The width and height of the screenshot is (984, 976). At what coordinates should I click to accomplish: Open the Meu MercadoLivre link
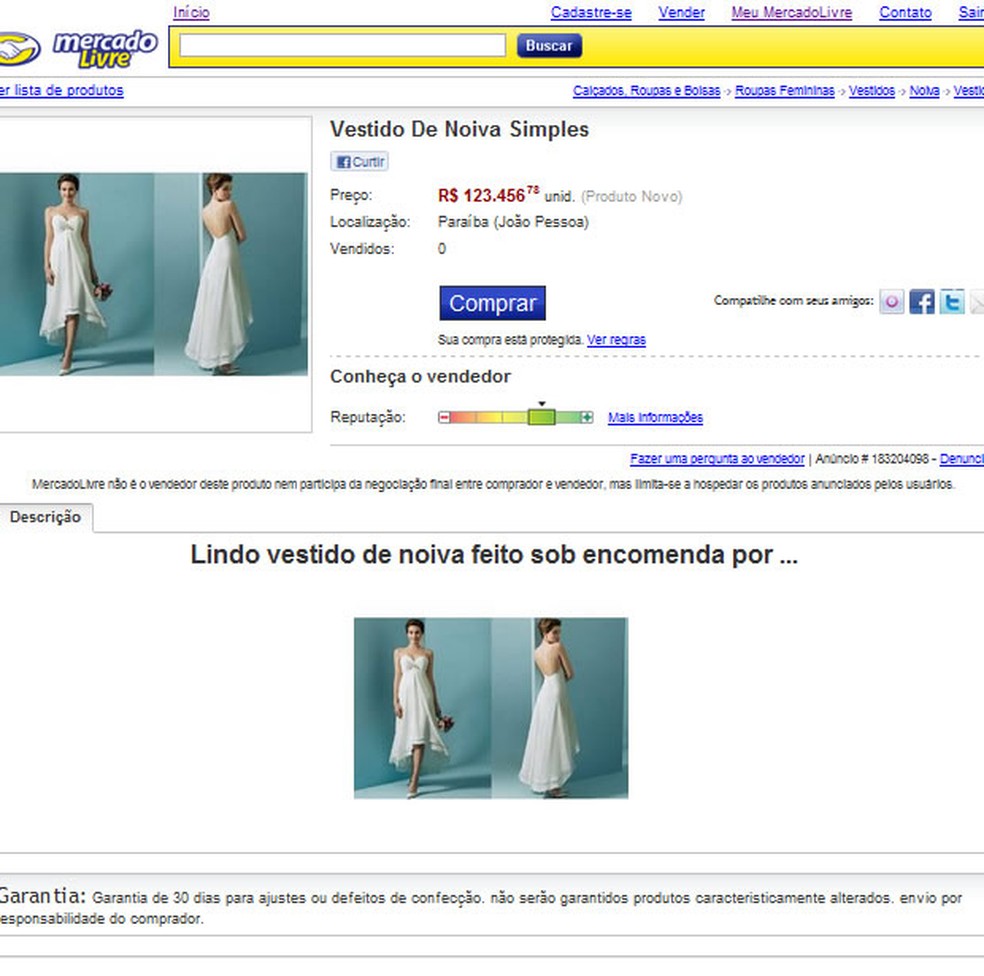pos(792,13)
